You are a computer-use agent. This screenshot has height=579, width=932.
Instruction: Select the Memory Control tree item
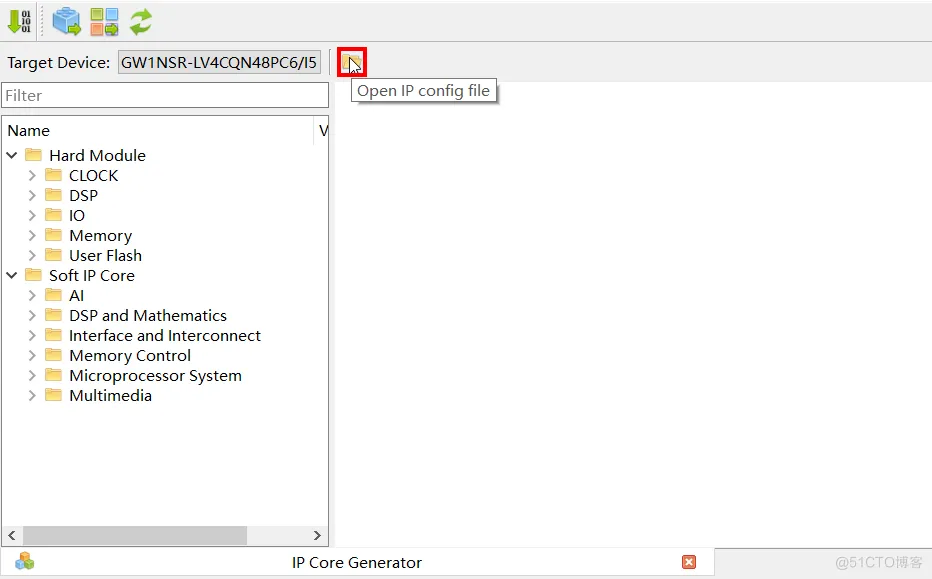[130, 355]
